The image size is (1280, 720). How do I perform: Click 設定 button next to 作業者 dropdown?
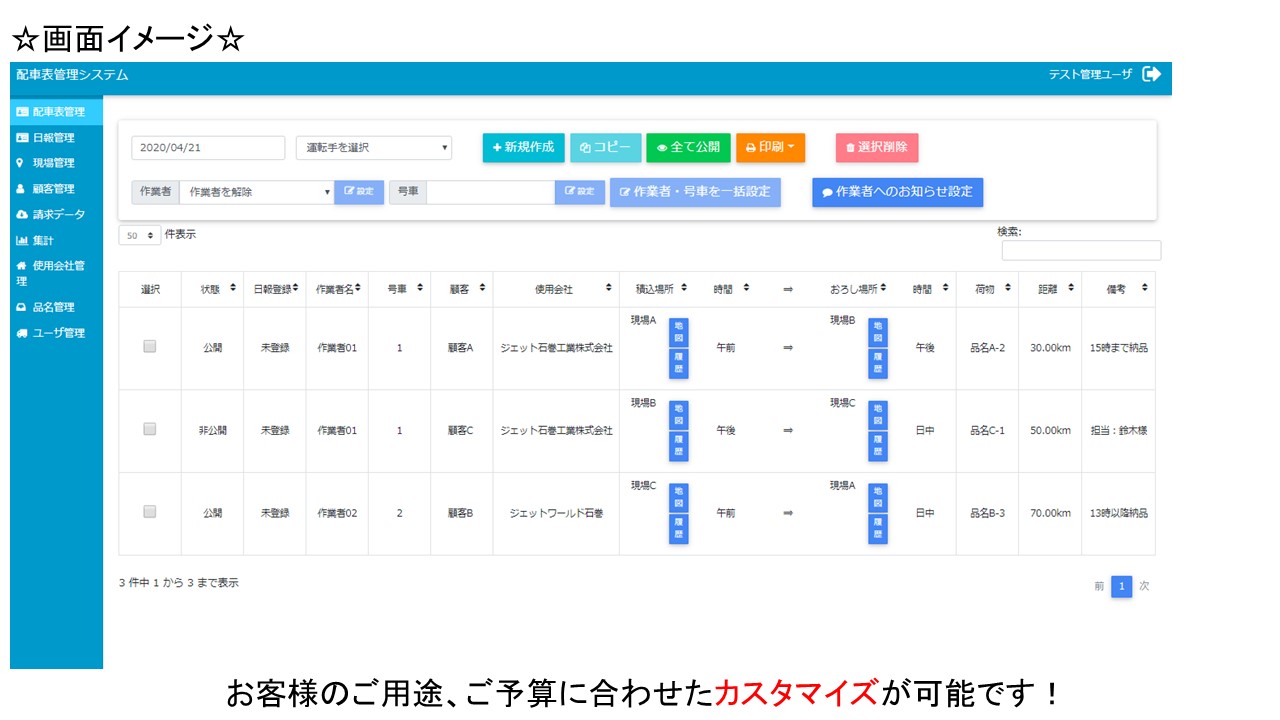(359, 192)
